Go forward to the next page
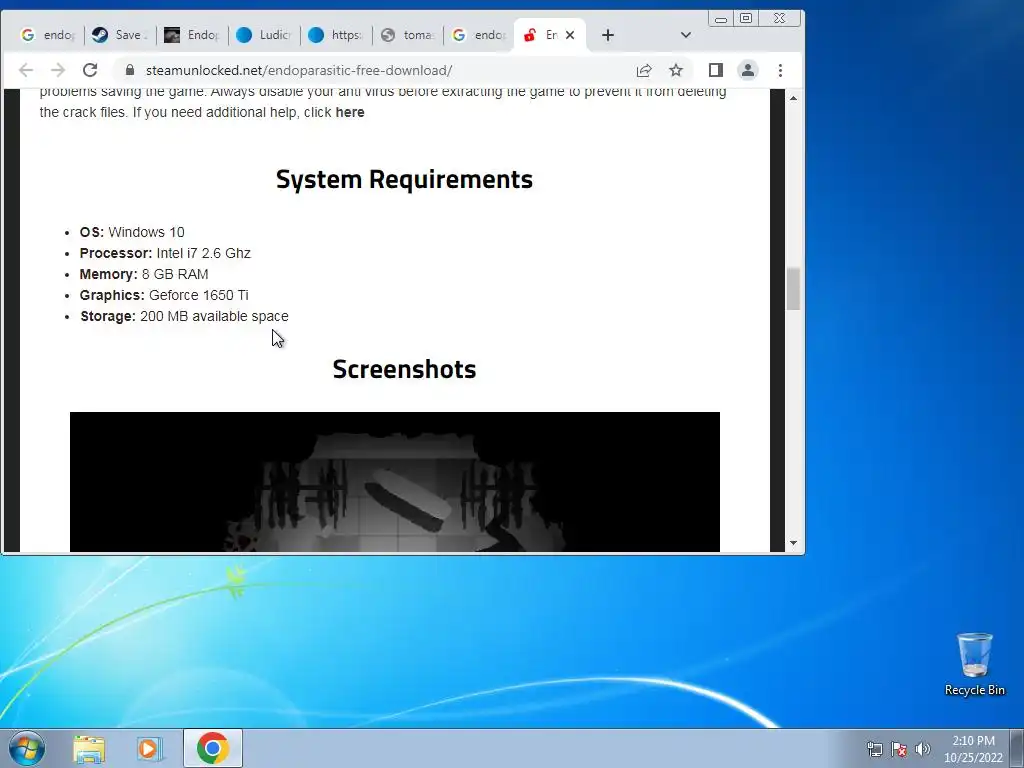 click(57, 71)
